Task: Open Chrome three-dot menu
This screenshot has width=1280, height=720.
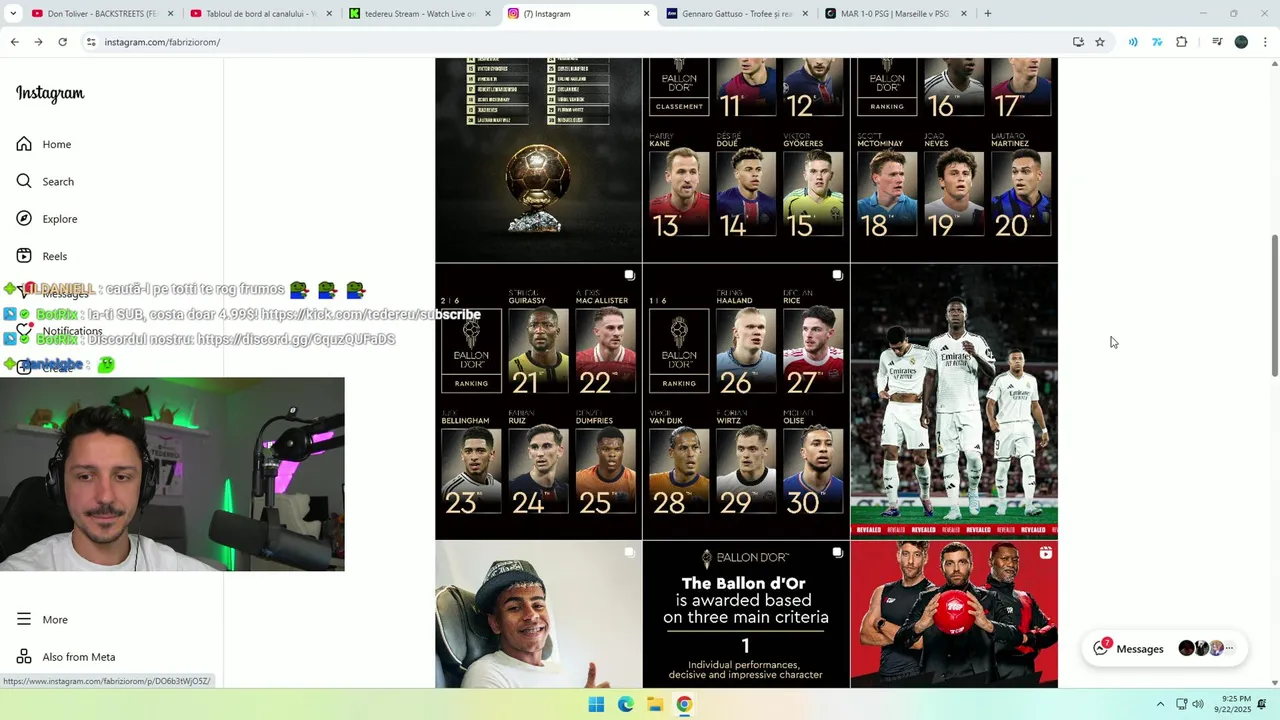Action: [x=1265, y=42]
